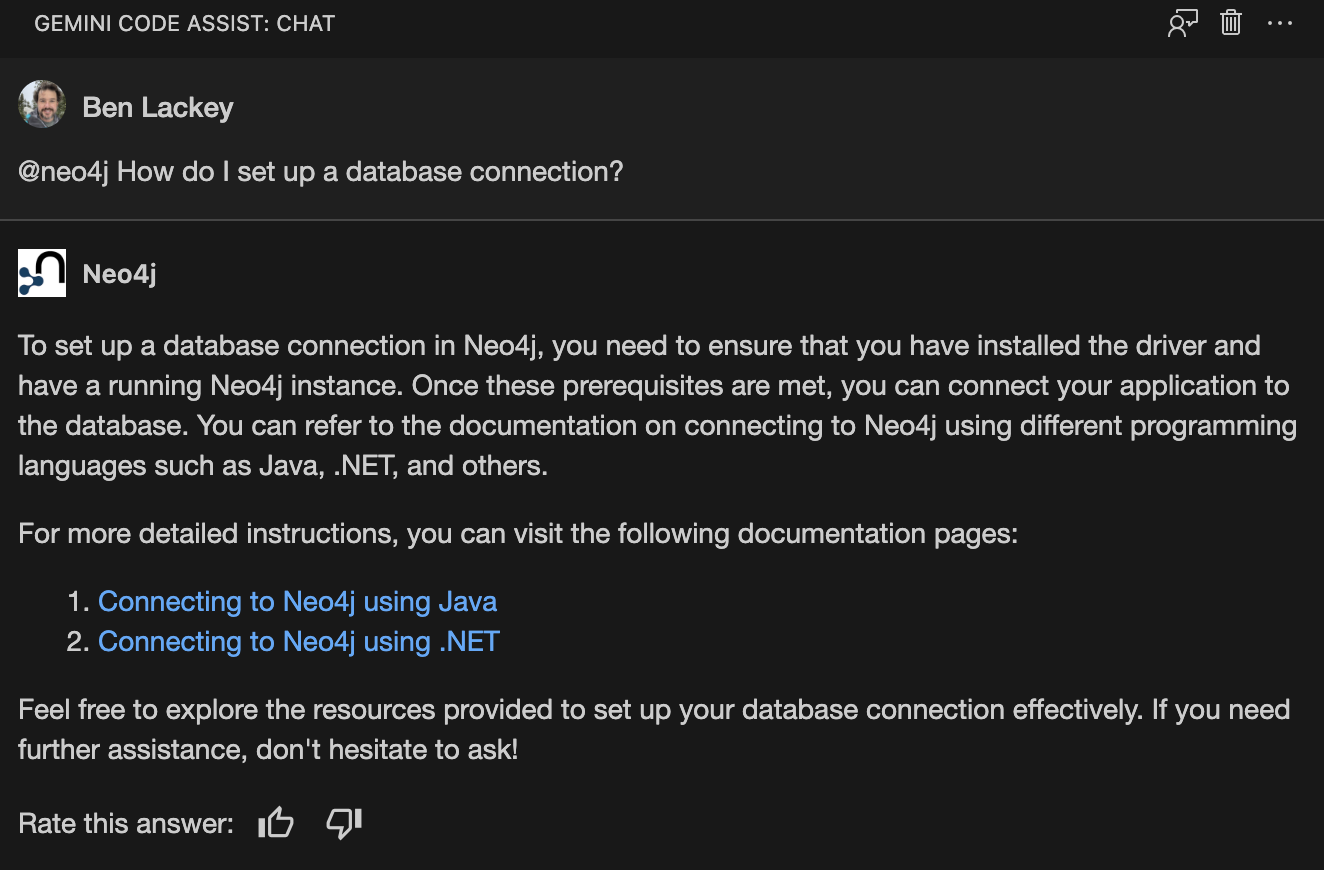Click the Neo4j agent avatar icon
The width and height of the screenshot is (1324, 870).
tap(41, 272)
